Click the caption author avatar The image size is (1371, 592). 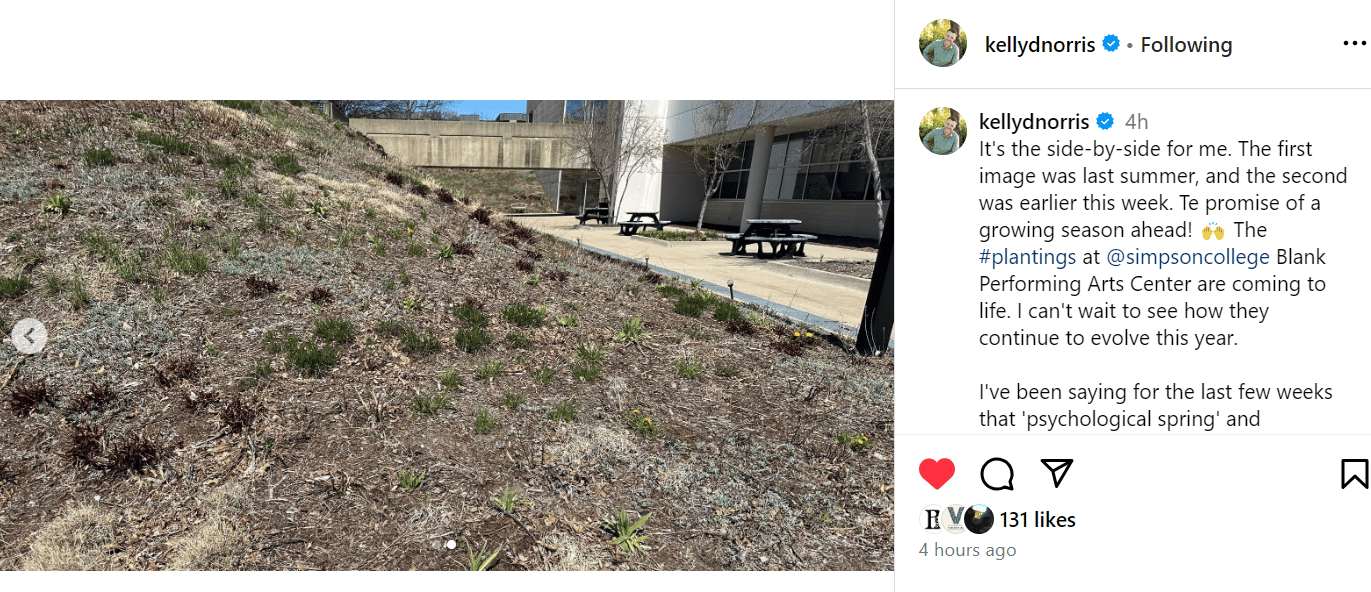coord(943,131)
